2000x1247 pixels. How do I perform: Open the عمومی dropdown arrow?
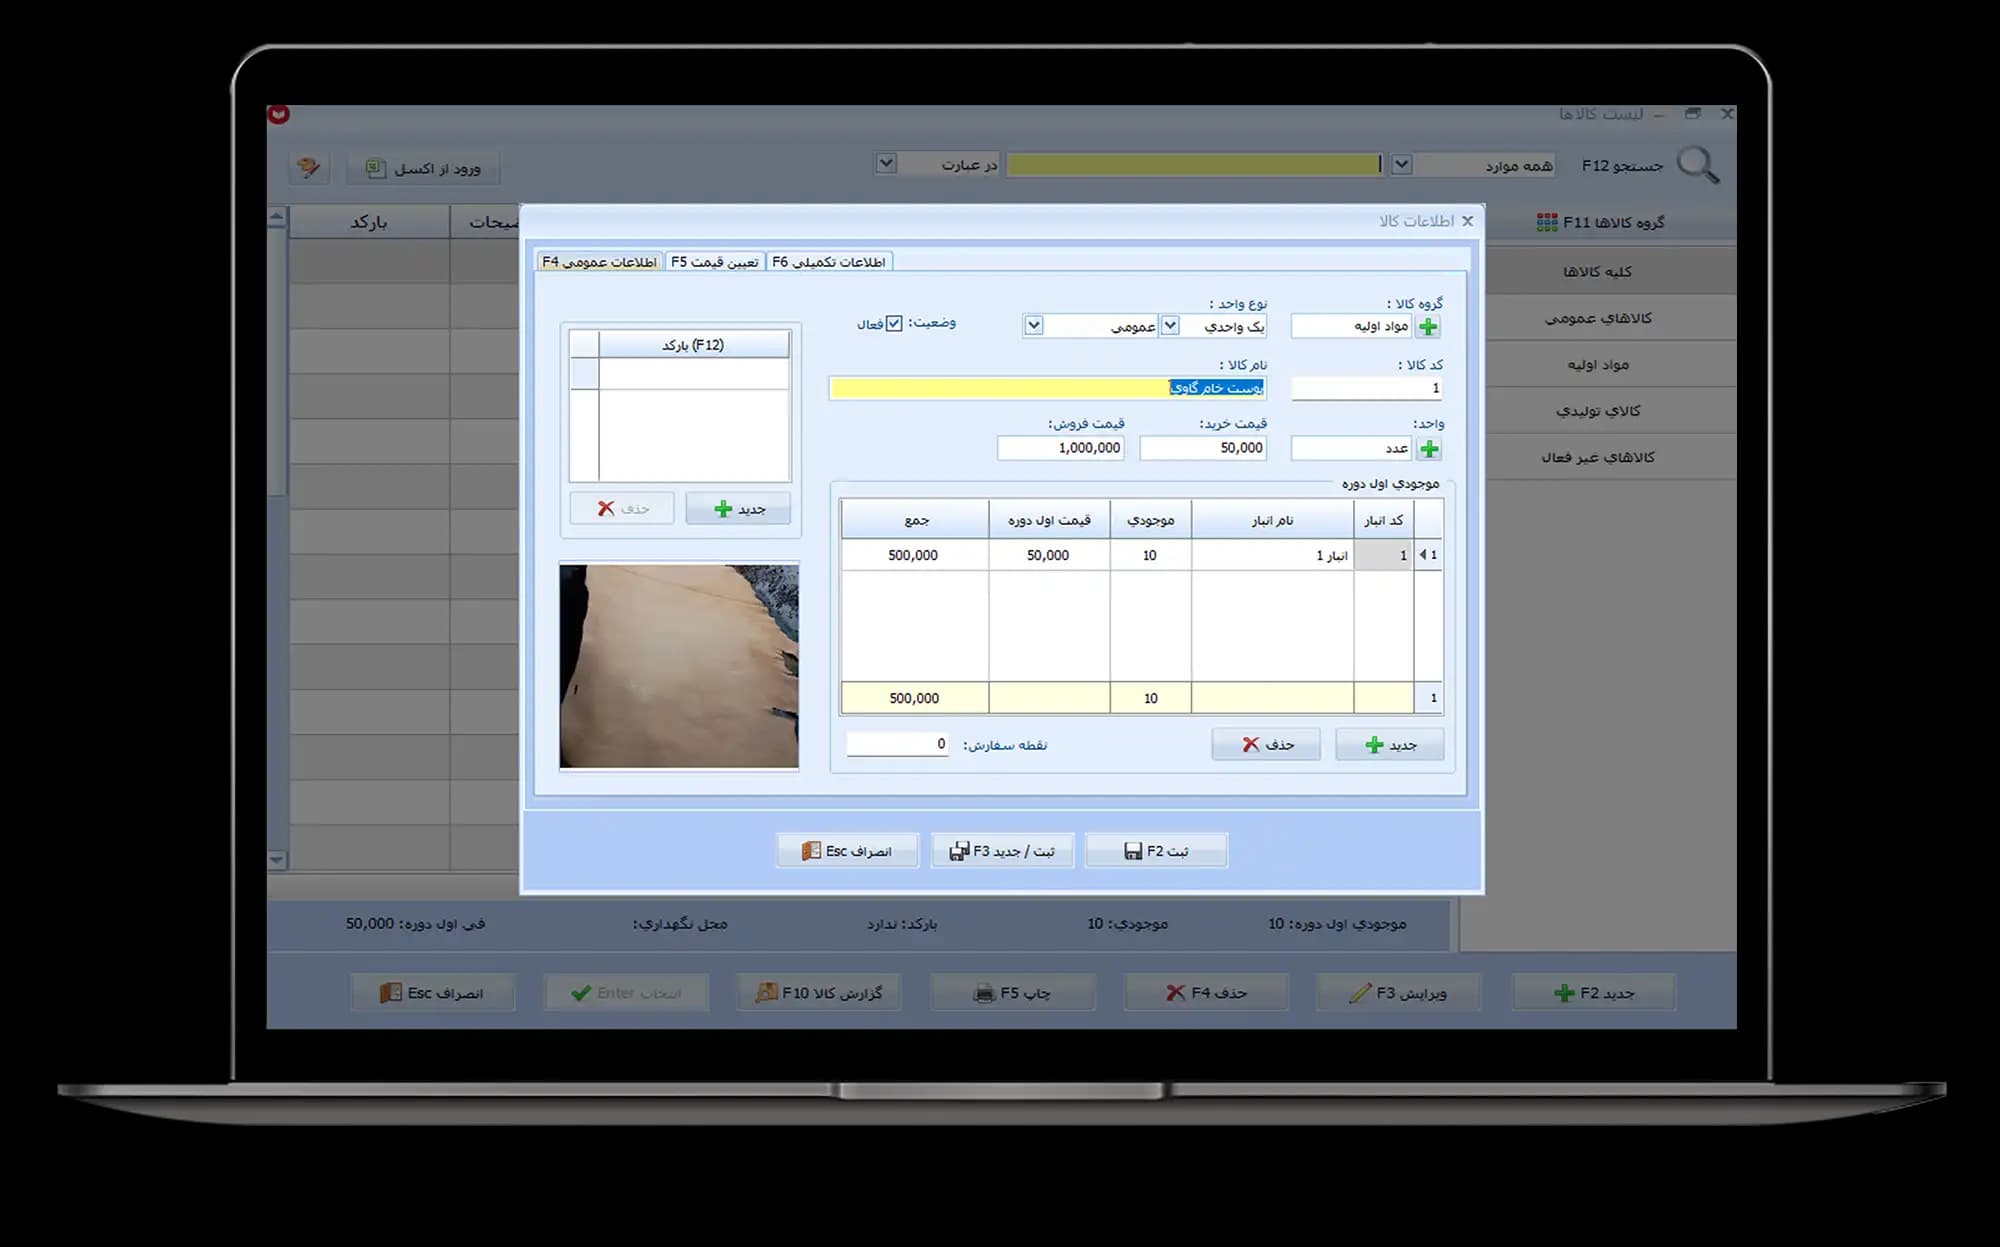click(x=1034, y=326)
